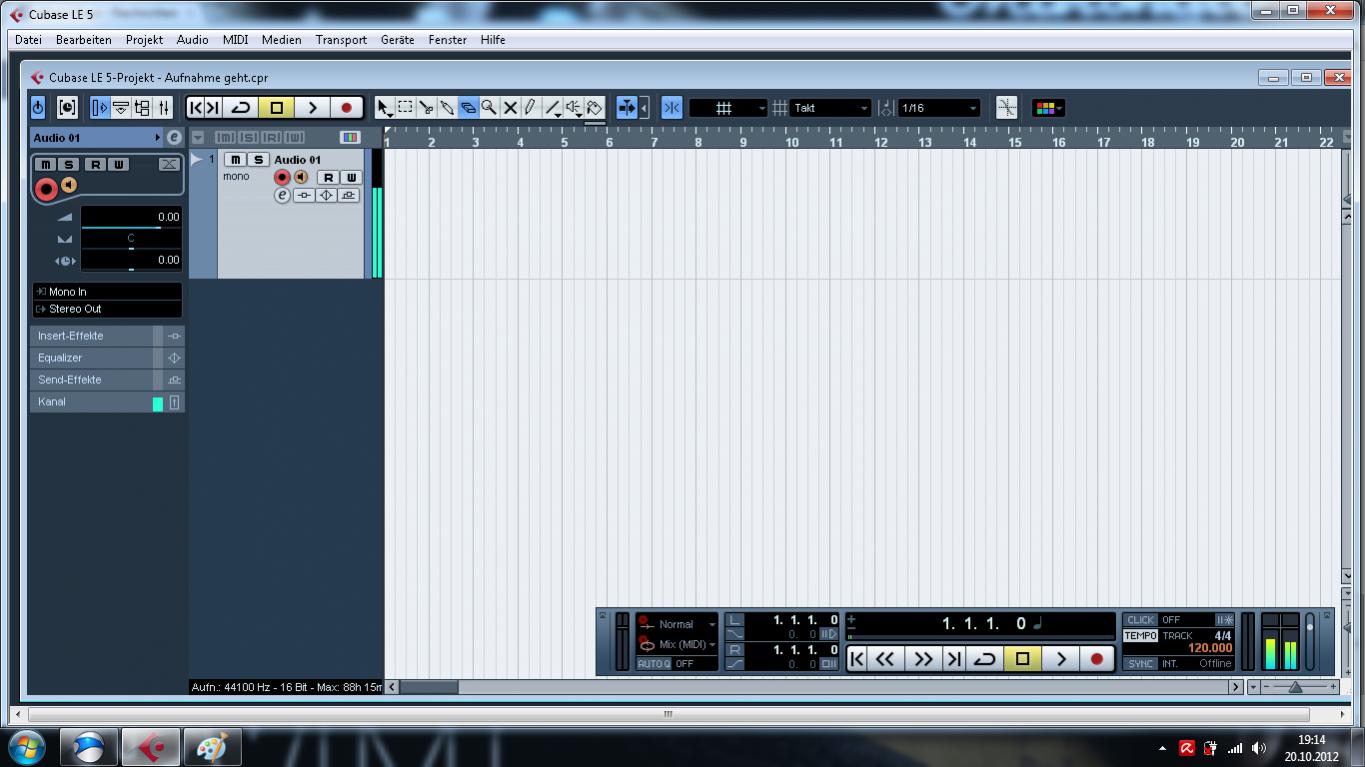The width and height of the screenshot is (1365, 767).
Task: Open the Datei menu
Action: coord(28,40)
